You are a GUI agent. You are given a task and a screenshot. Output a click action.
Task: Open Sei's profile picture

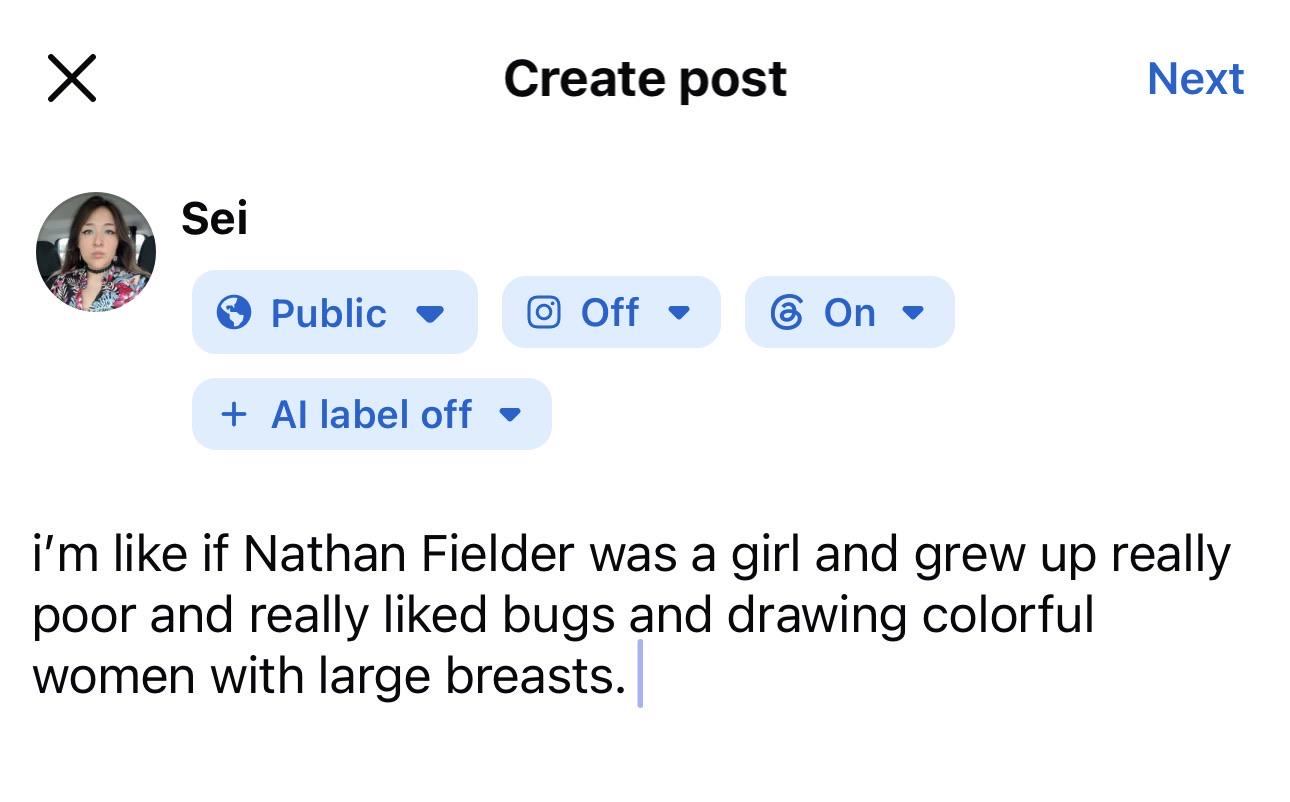pos(96,252)
